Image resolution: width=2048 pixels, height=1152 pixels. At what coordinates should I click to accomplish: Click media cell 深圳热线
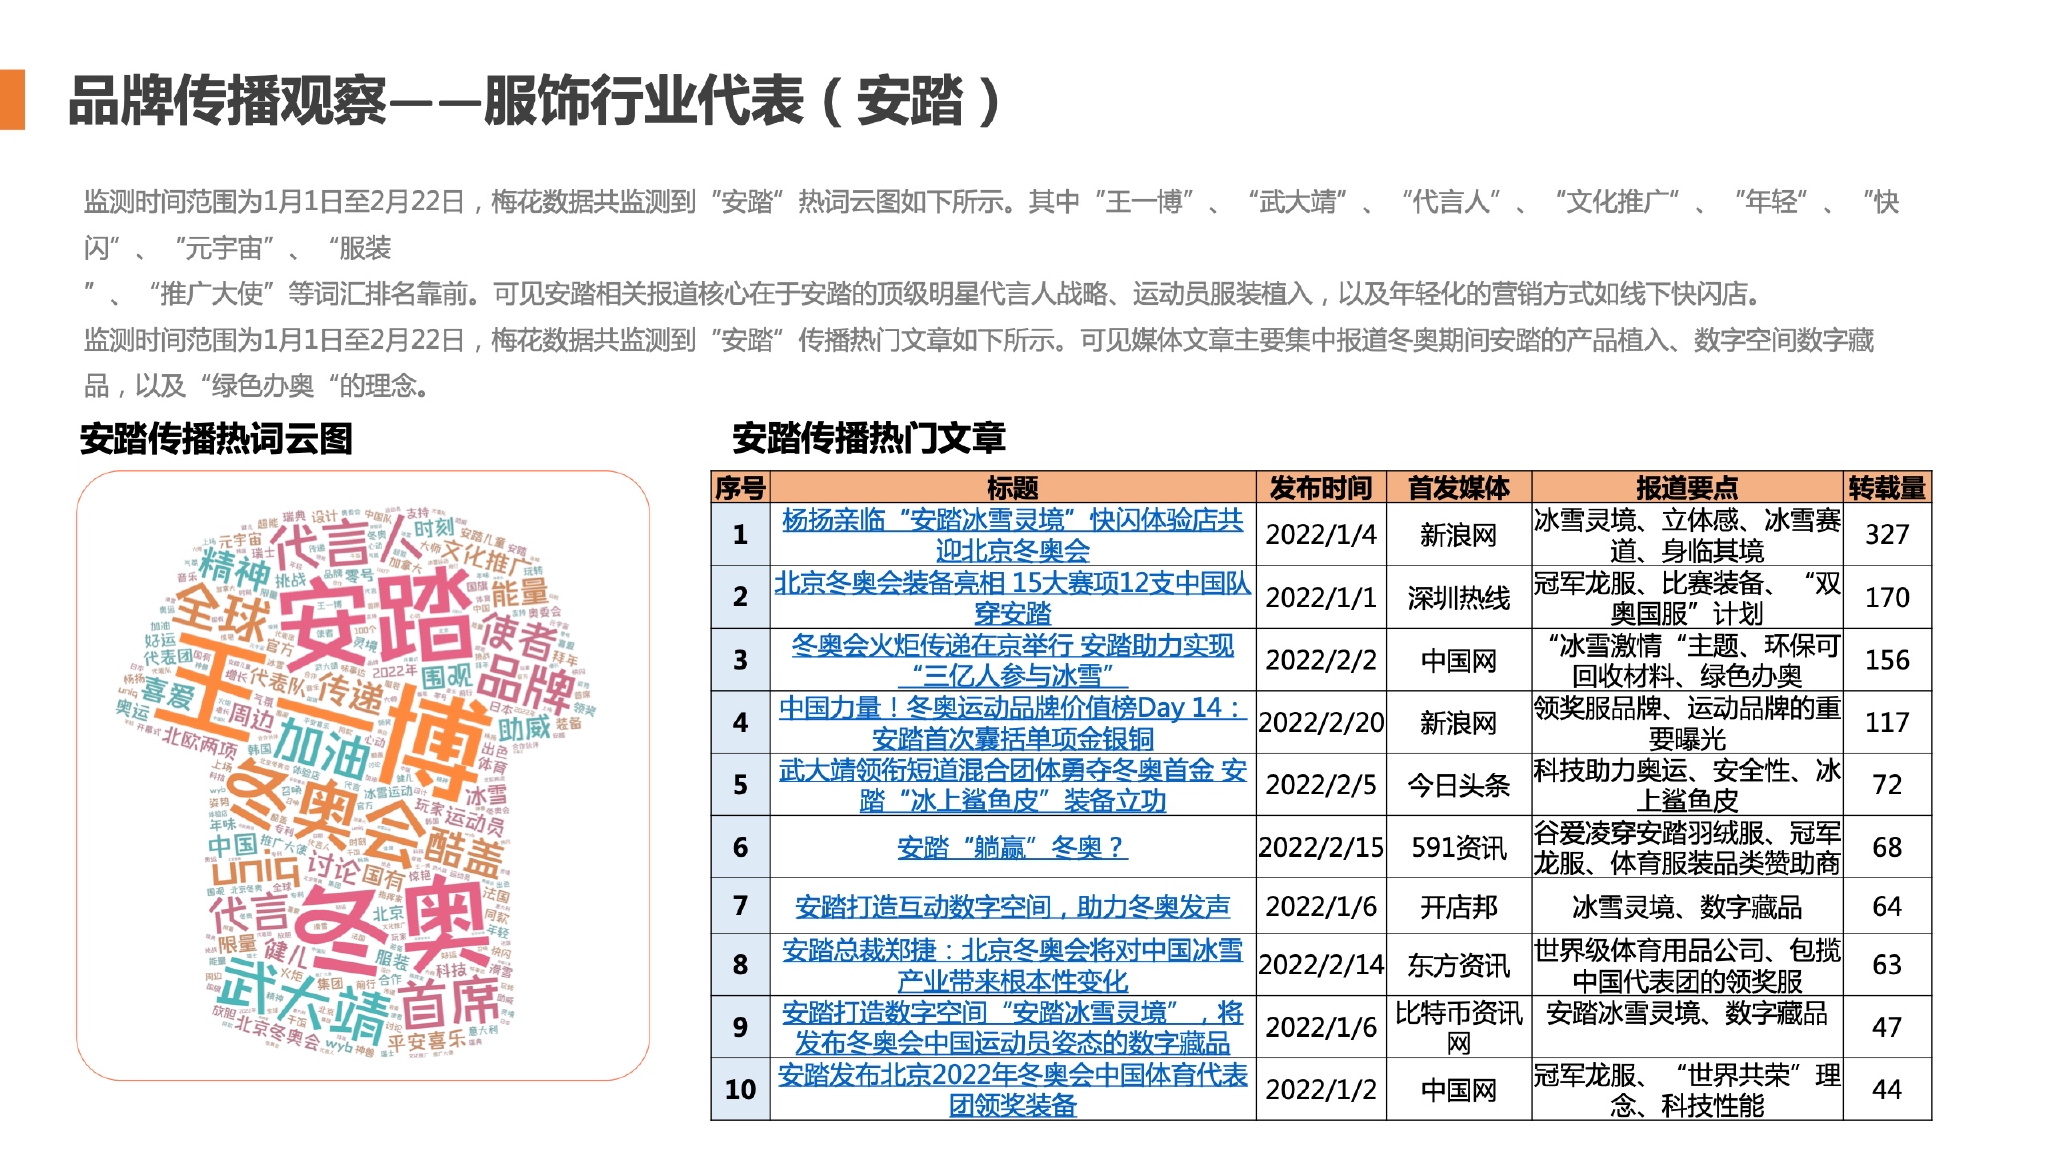(1458, 597)
